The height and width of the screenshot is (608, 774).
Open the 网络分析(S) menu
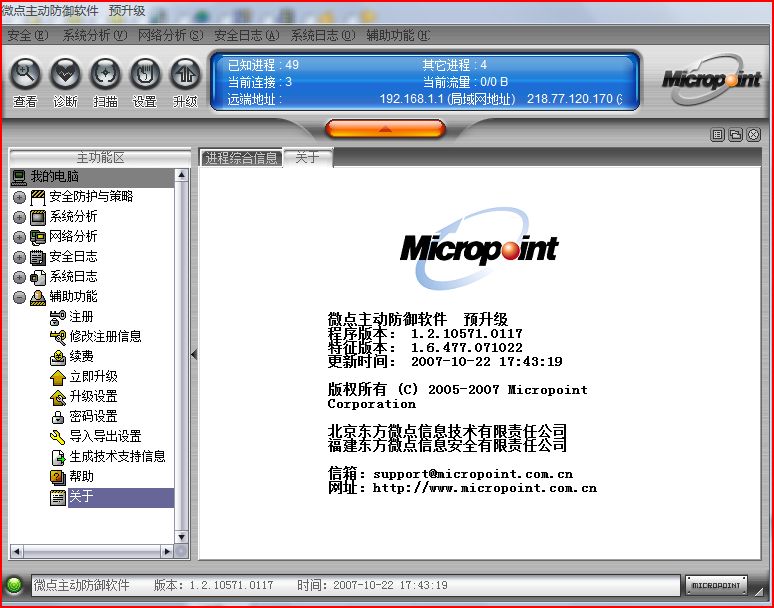170,35
